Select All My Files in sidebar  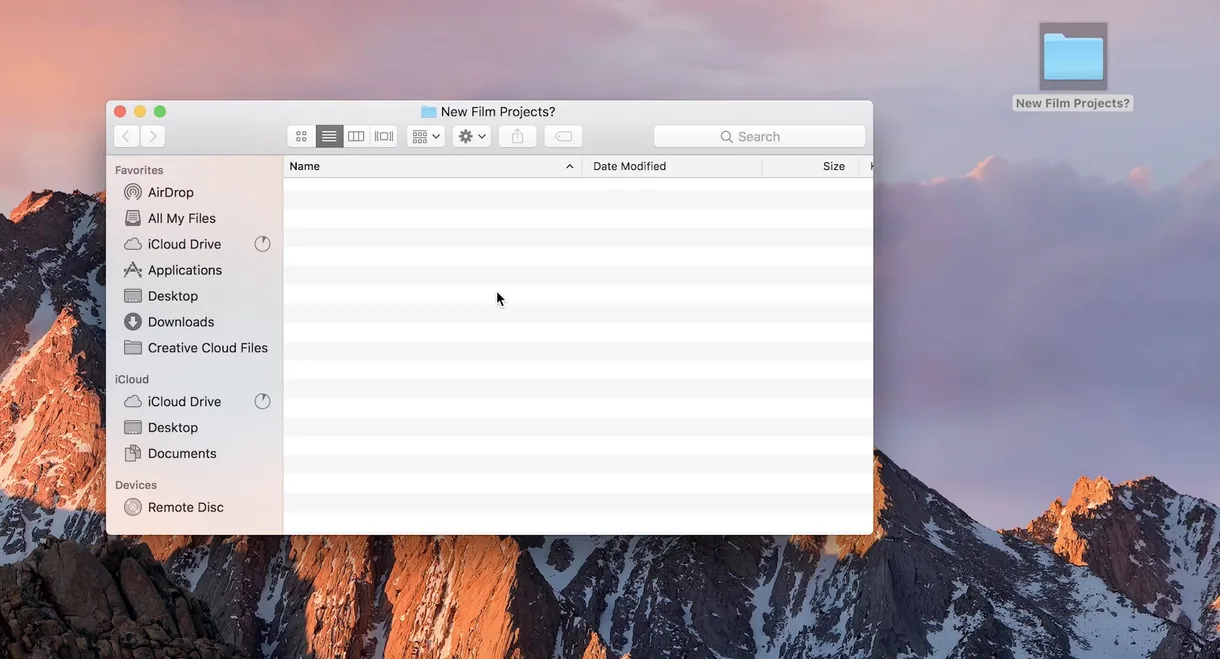(181, 218)
